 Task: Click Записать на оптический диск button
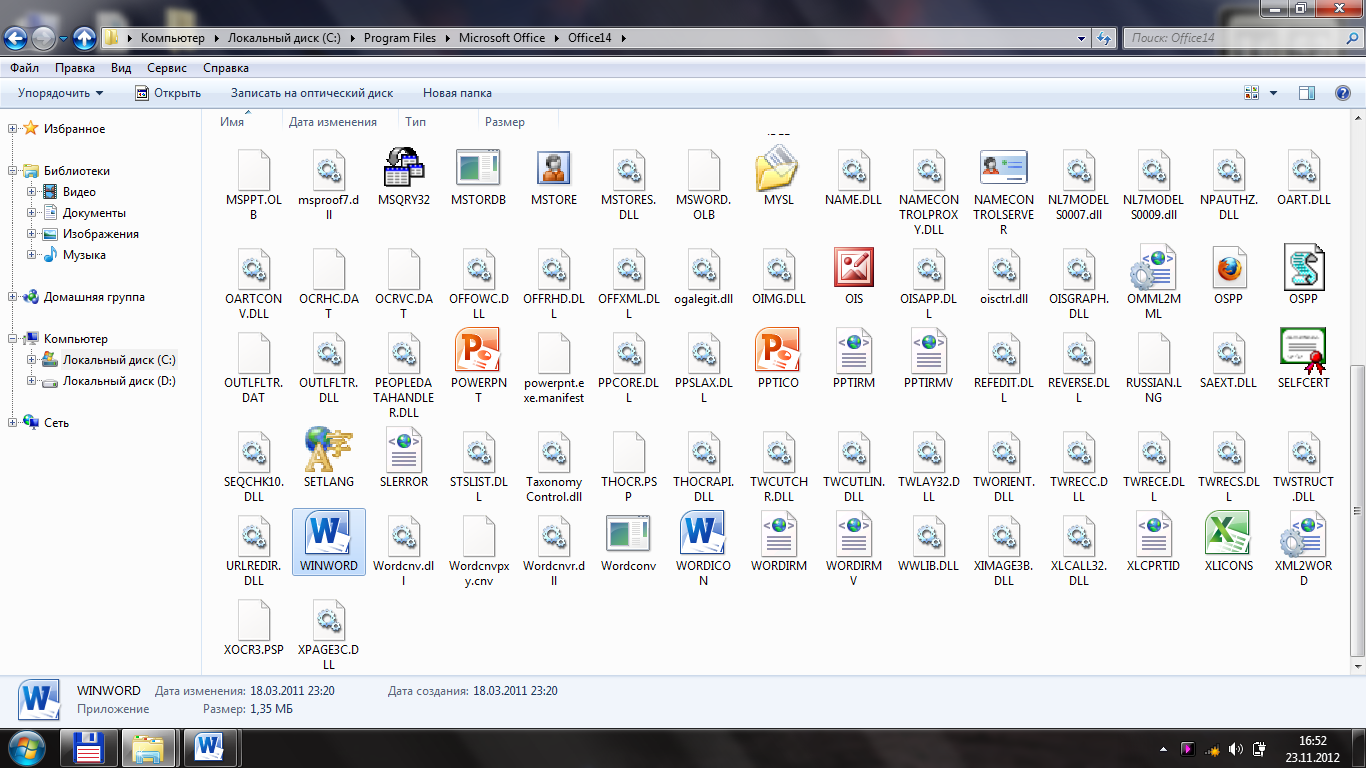[312, 93]
